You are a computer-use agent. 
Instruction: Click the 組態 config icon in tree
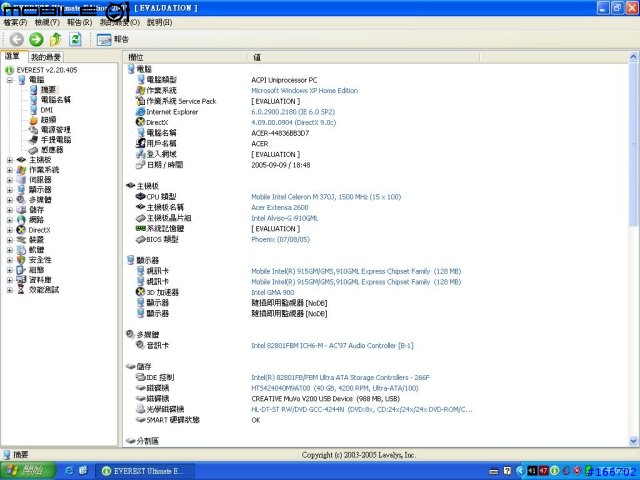[x=21, y=270]
